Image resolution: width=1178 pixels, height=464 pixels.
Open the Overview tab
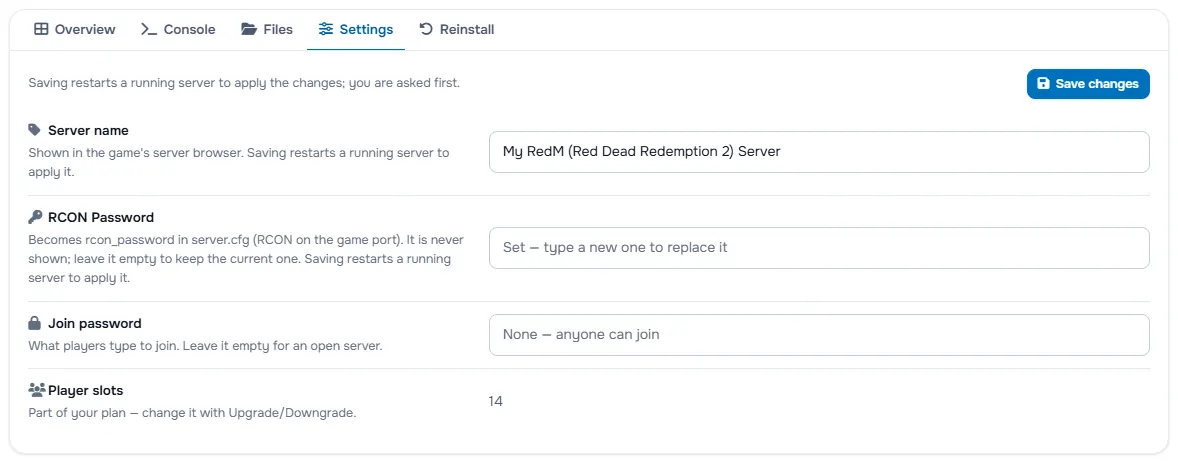click(75, 29)
